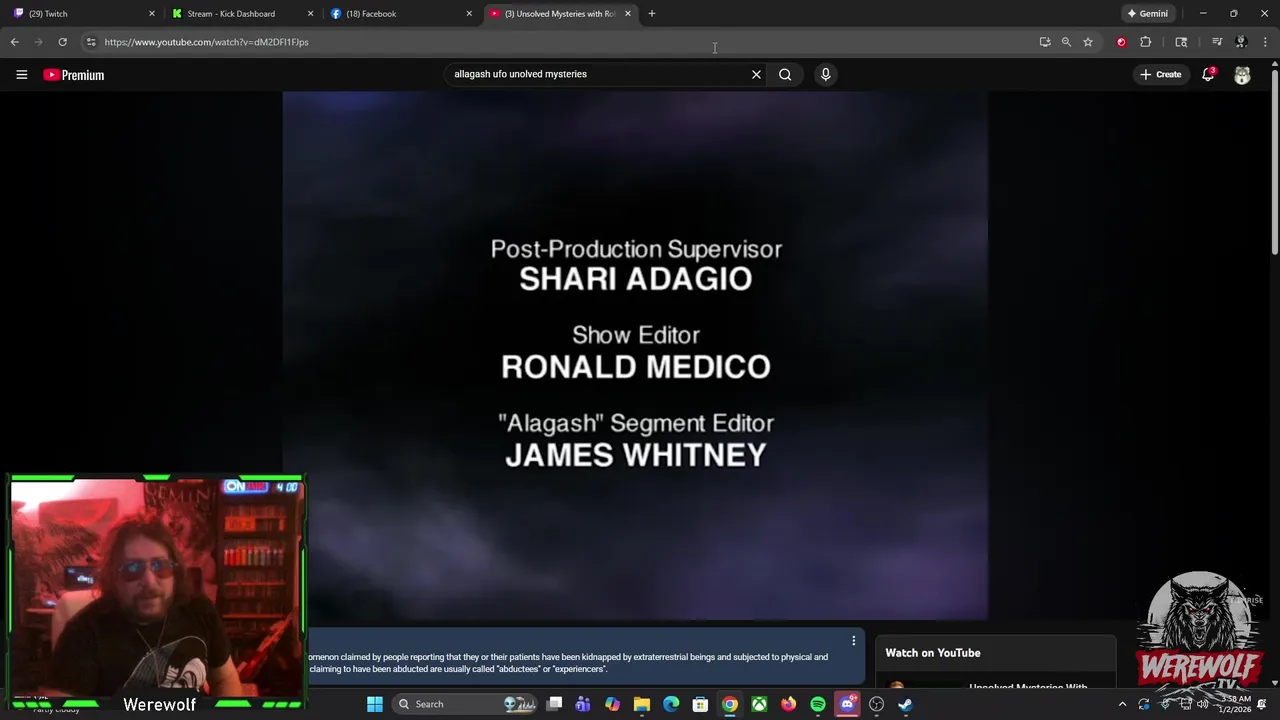Open the Xbox app from the taskbar
The height and width of the screenshot is (720, 1280).
pyautogui.click(x=759, y=704)
